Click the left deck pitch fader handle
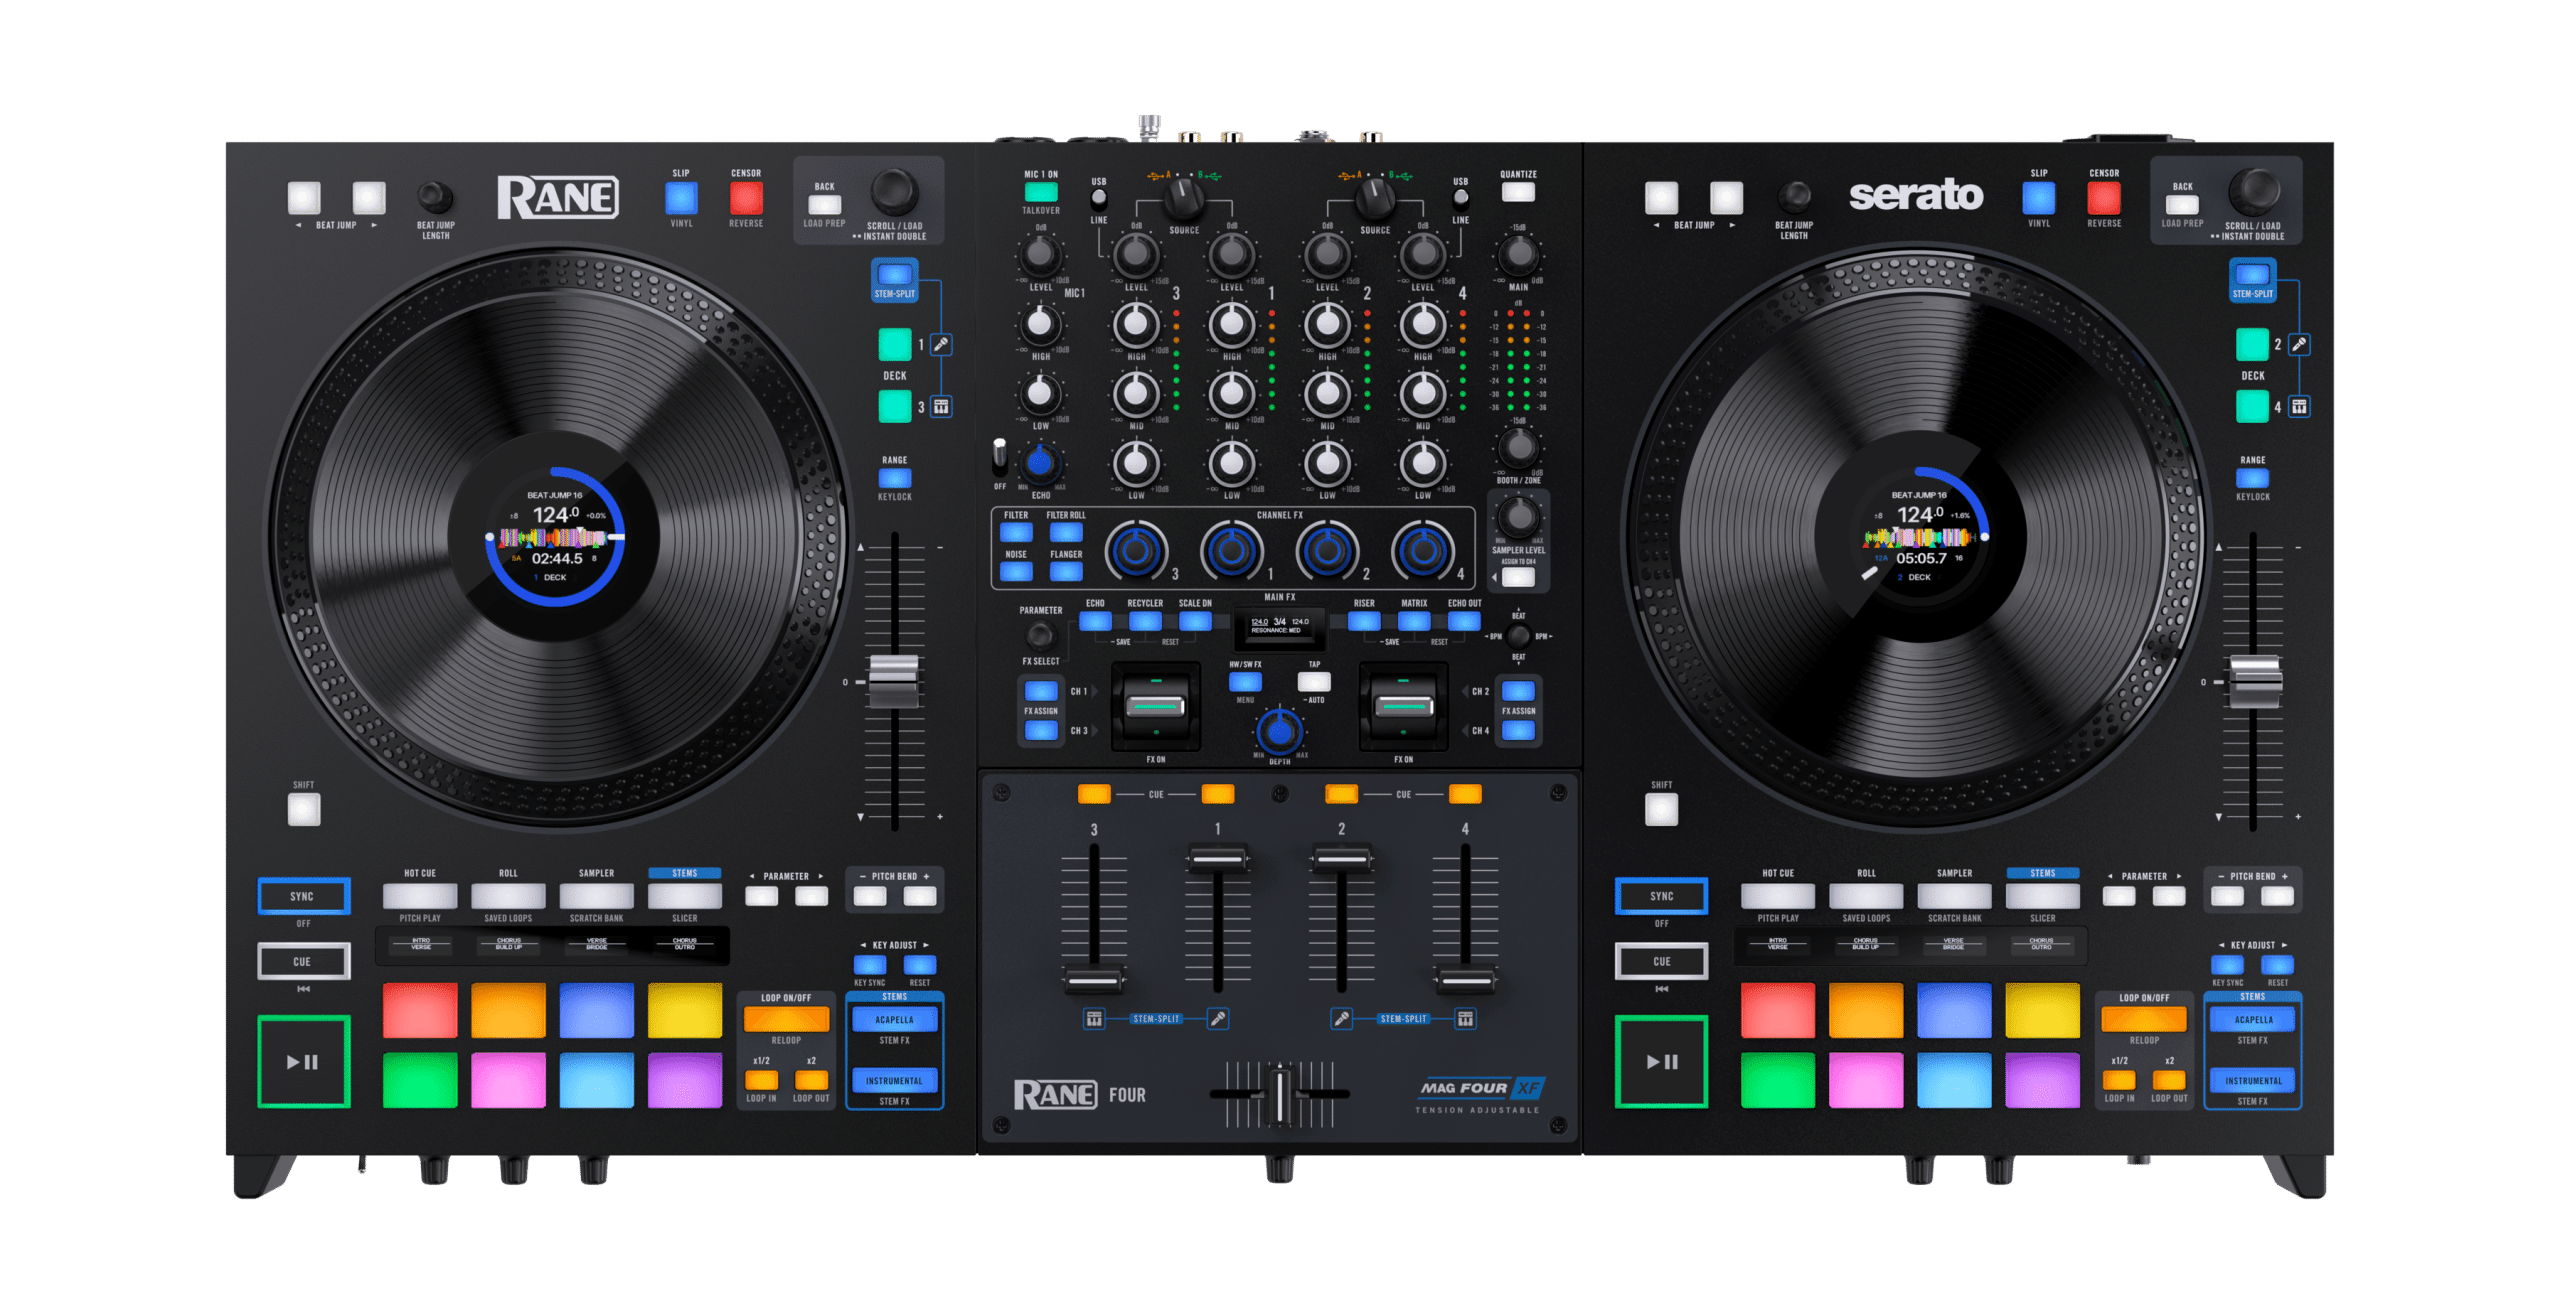 tap(894, 681)
